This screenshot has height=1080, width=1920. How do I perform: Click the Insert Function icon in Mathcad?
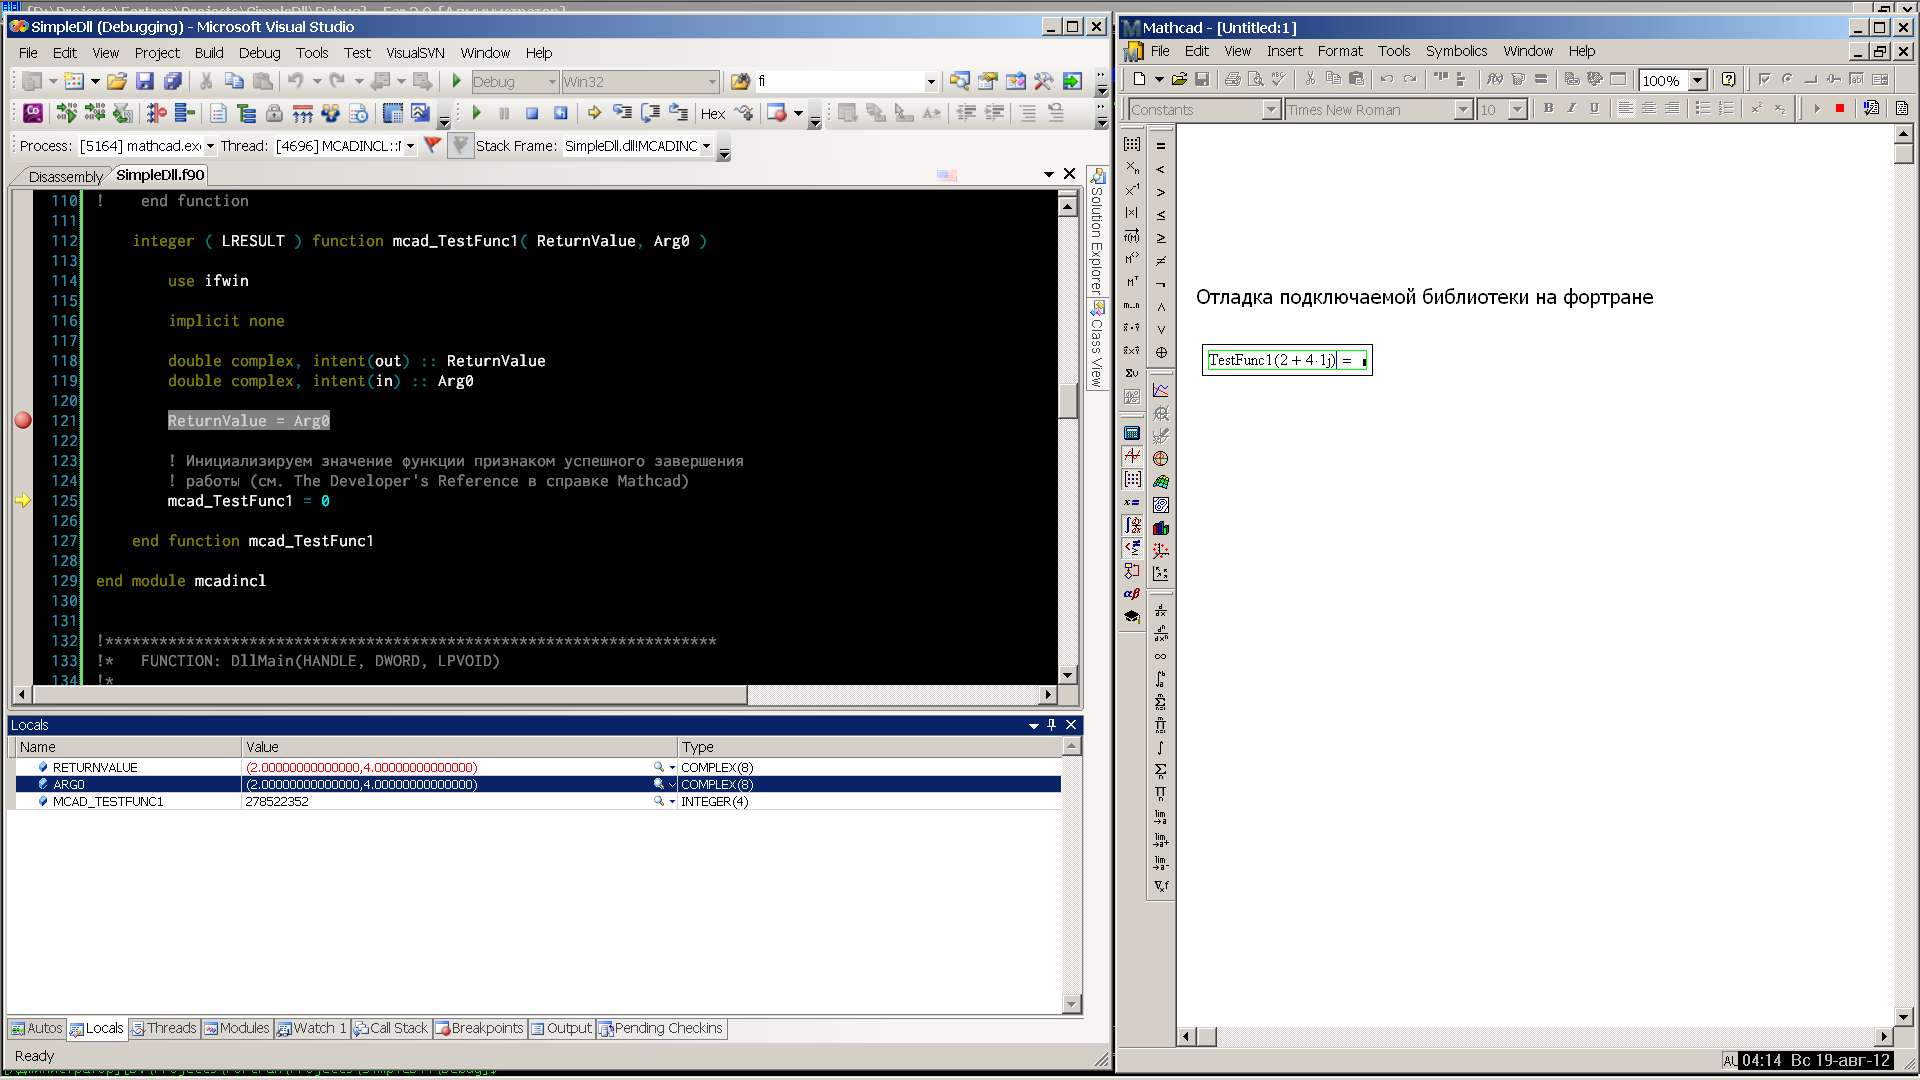(1493, 80)
